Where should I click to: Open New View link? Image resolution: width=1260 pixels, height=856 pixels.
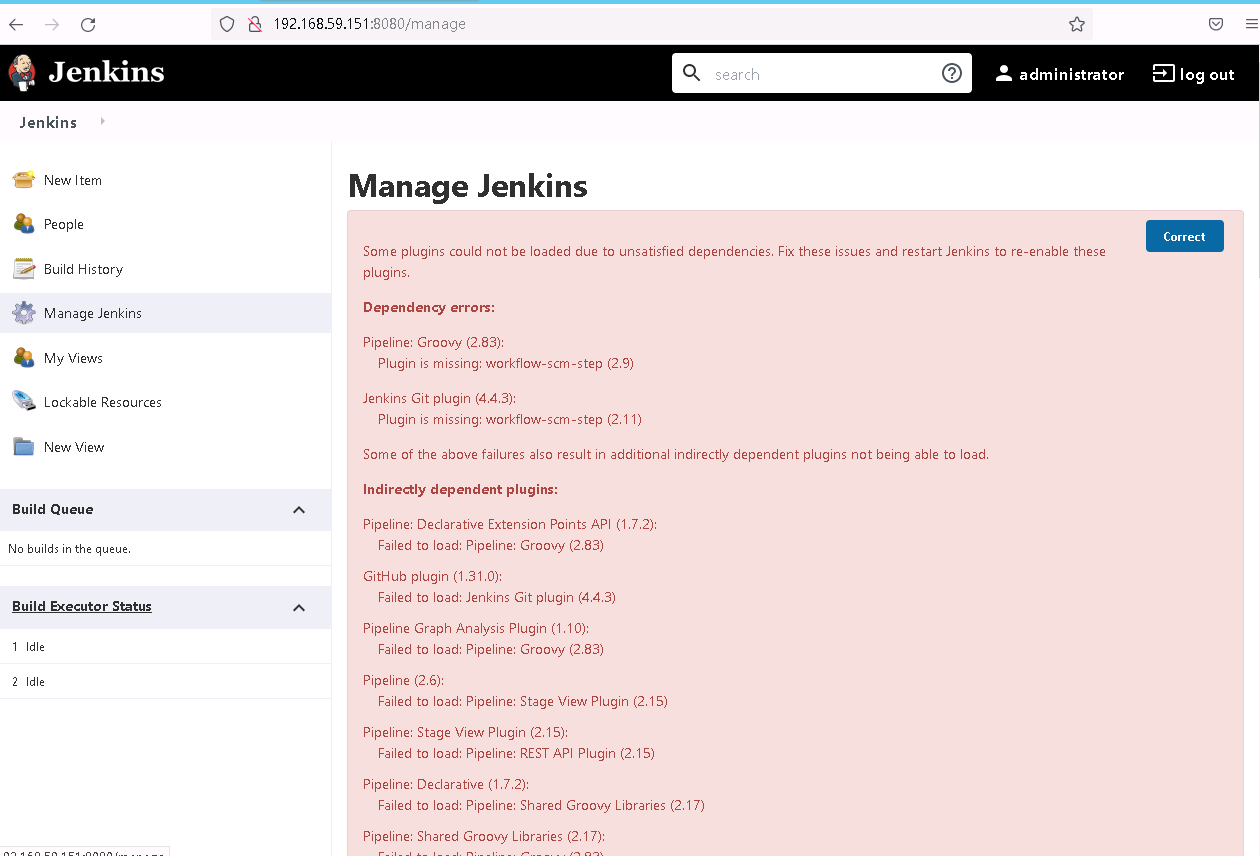pyautogui.click(x=74, y=447)
